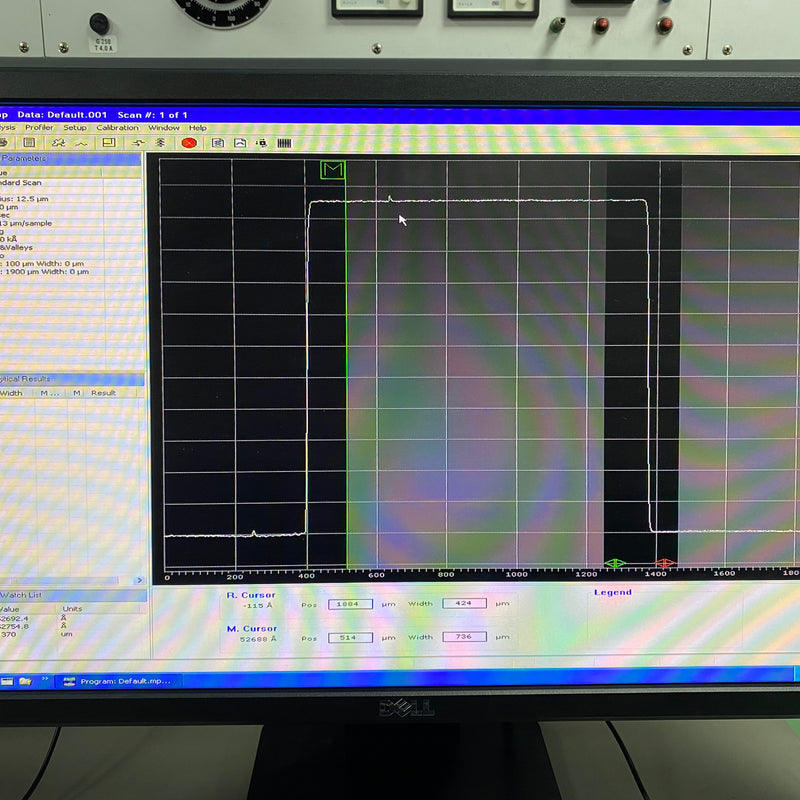Select the red cursor handle on x-axis
The width and height of the screenshot is (800, 800).
coord(665,563)
